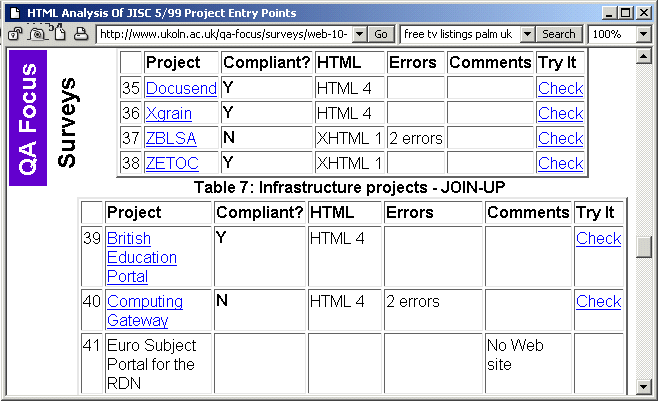
Task: Click the 'N' compliant value in ZBLSA row
Action: point(229,137)
